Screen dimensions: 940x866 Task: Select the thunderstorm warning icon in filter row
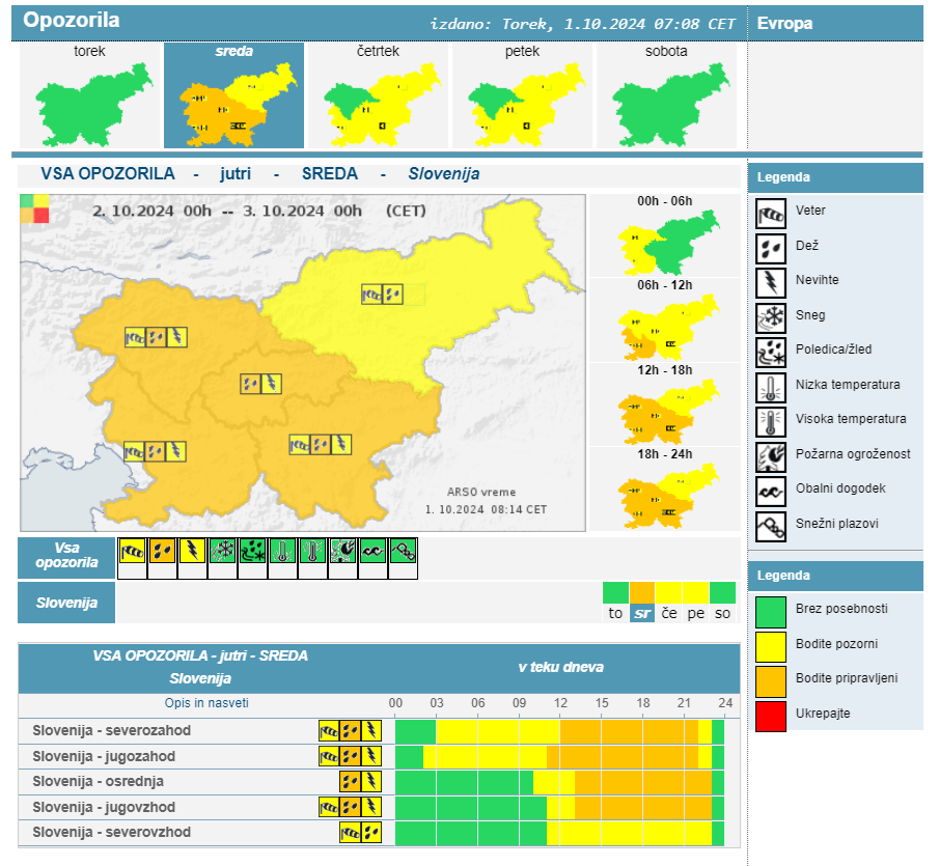[193, 552]
